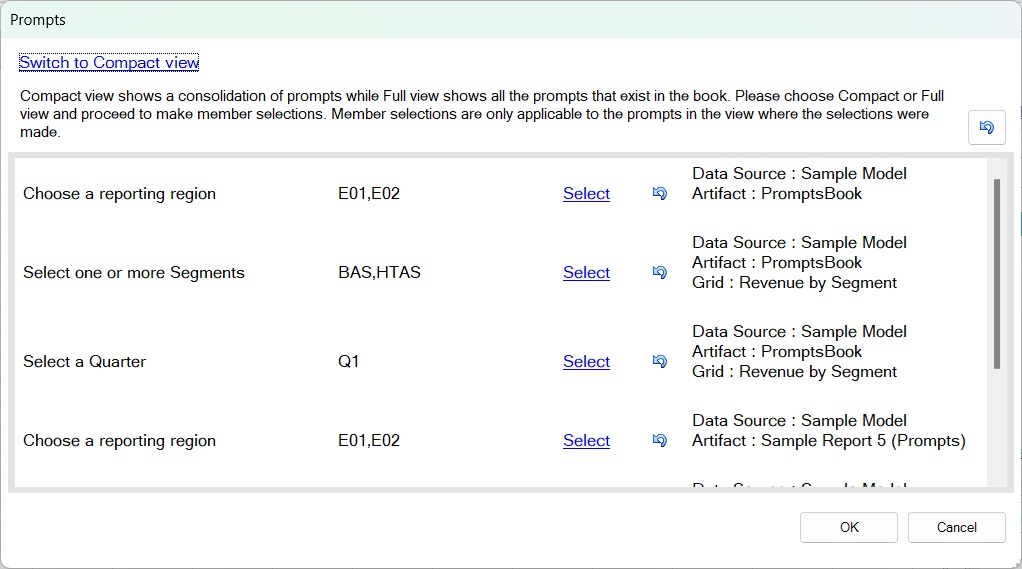Screen dimensions: 1022x569
Task: Cancel the Prompts dialog
Action: point(956,527)
